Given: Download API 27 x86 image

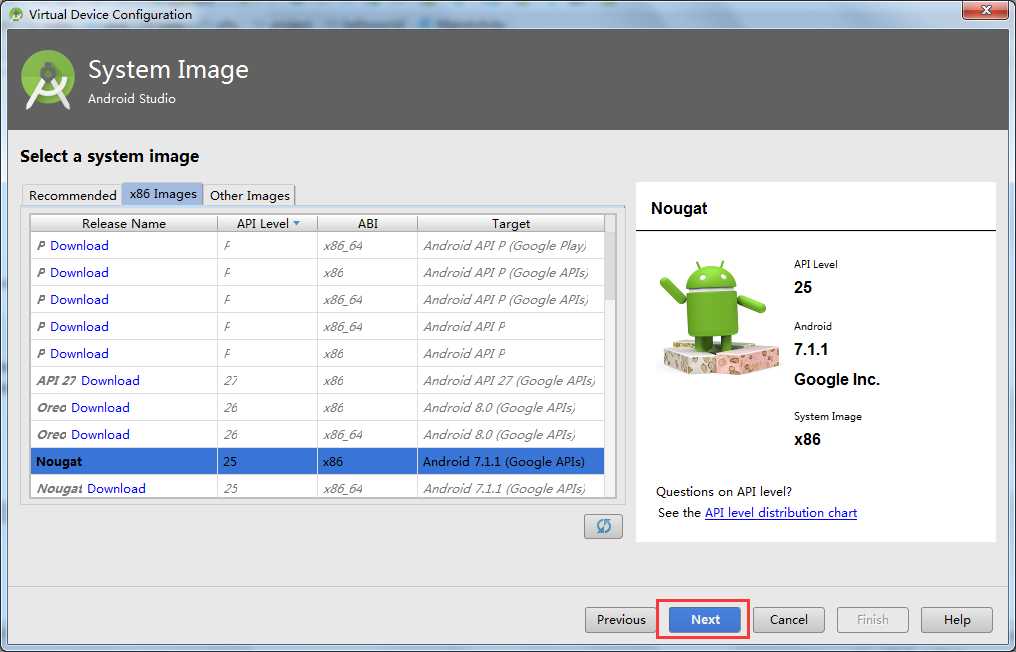Looking at the screenshot, I should click(110, 380).
